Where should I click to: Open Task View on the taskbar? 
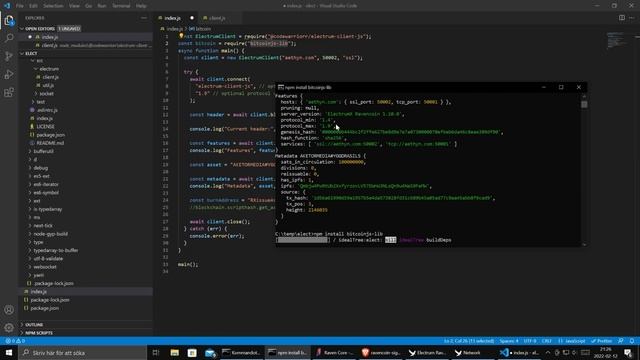[156, 353]
